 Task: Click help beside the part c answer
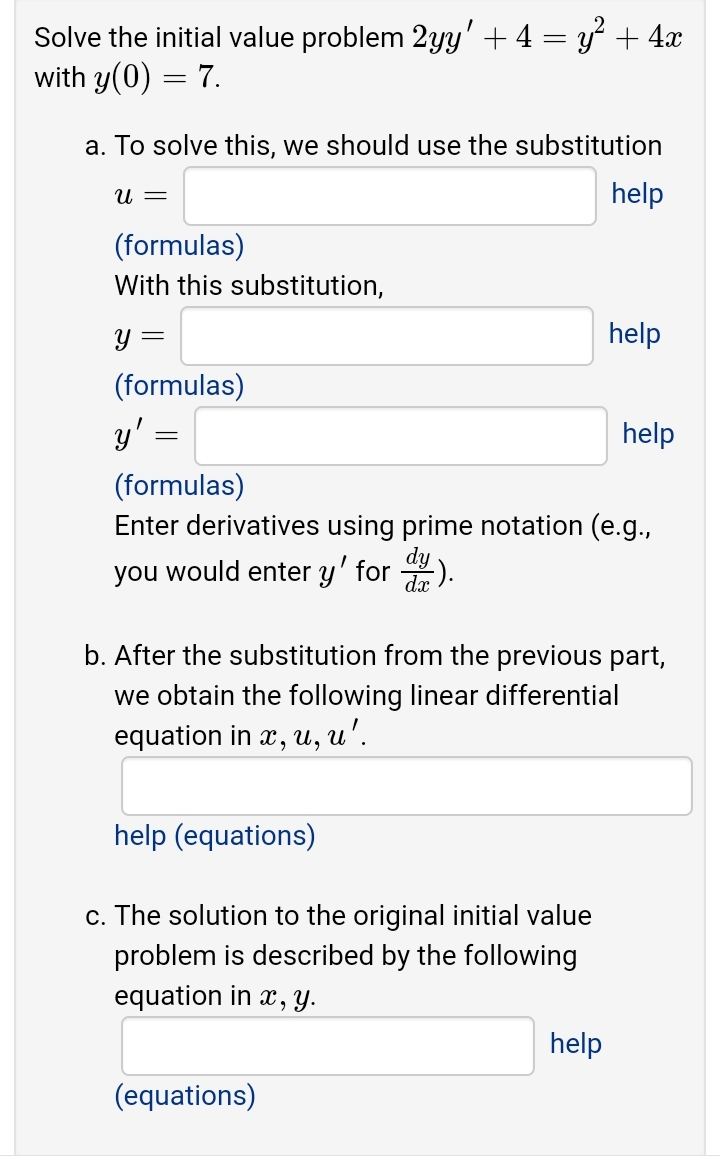575,1044
